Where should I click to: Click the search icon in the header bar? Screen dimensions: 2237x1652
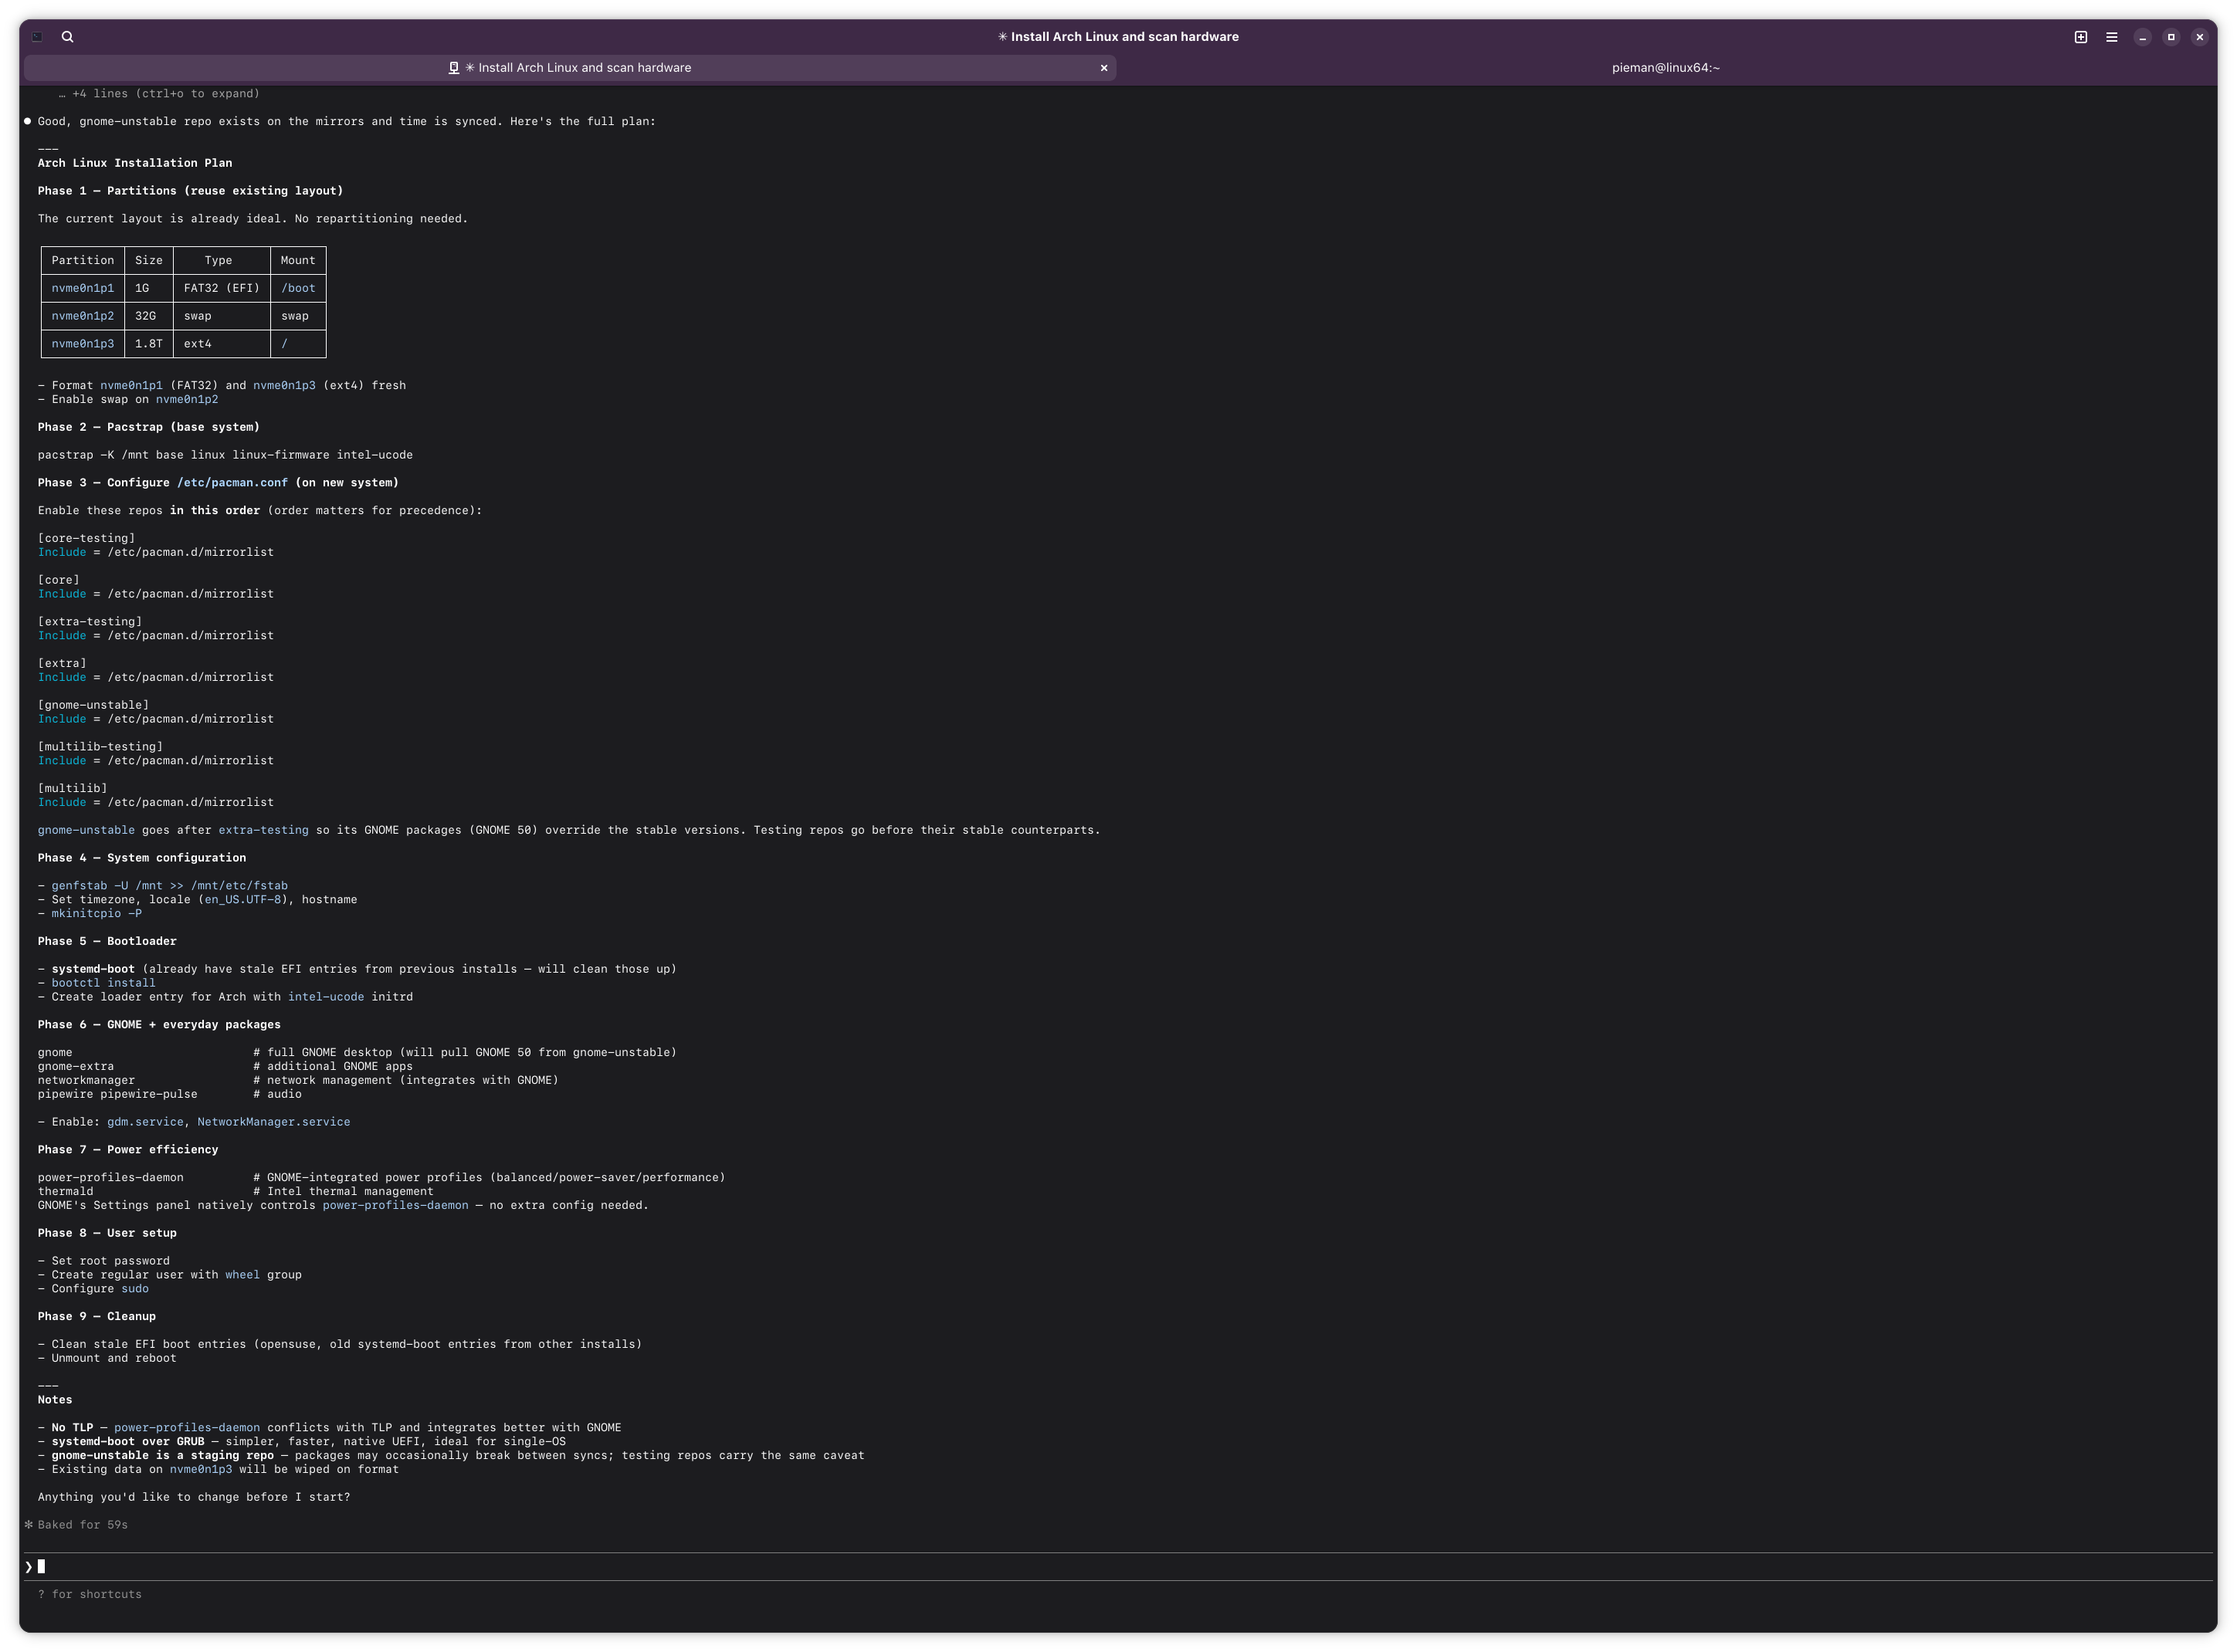tap(67, 37)
